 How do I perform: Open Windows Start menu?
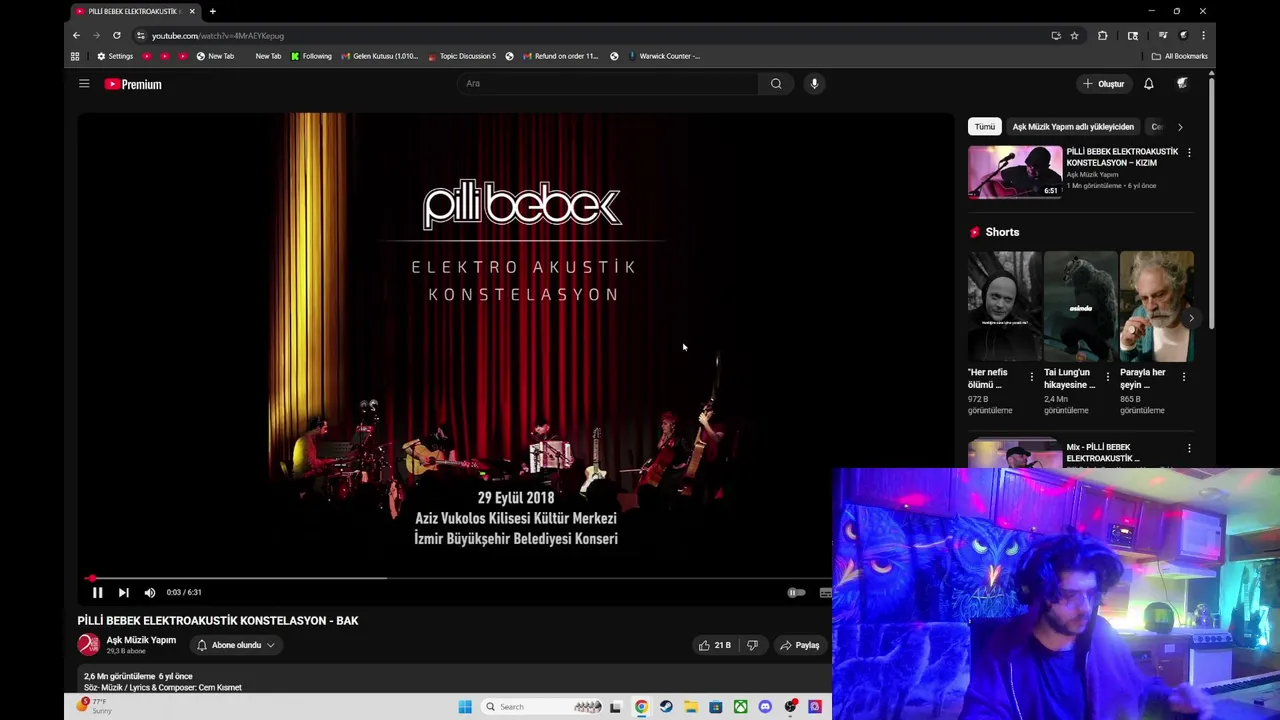465,707
